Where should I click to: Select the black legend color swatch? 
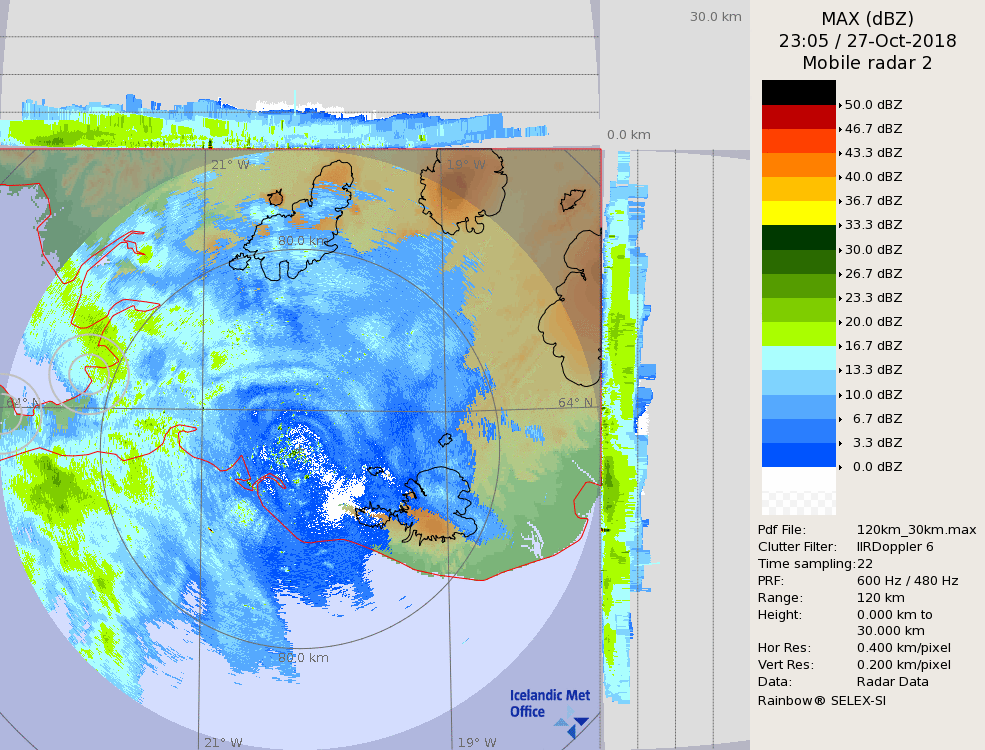[798, 92]
